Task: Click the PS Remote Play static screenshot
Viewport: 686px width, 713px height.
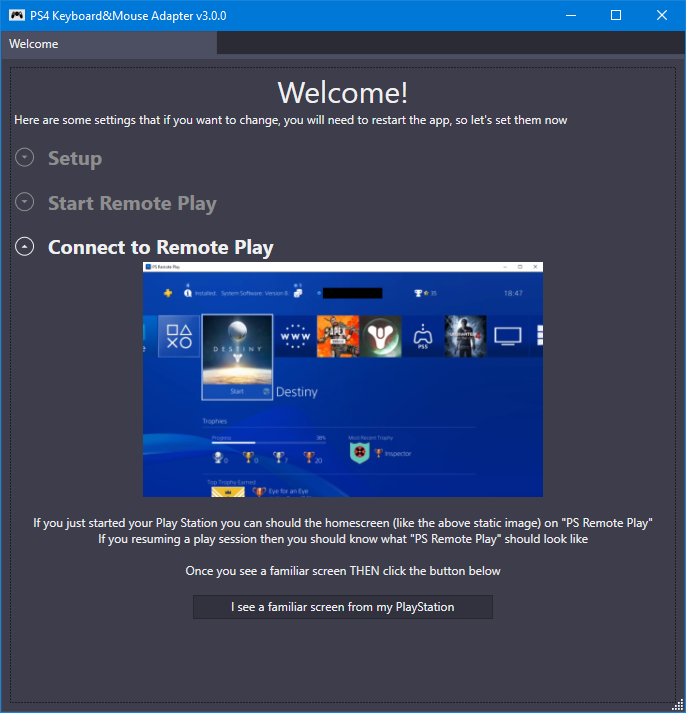Action: coord(343,380)
